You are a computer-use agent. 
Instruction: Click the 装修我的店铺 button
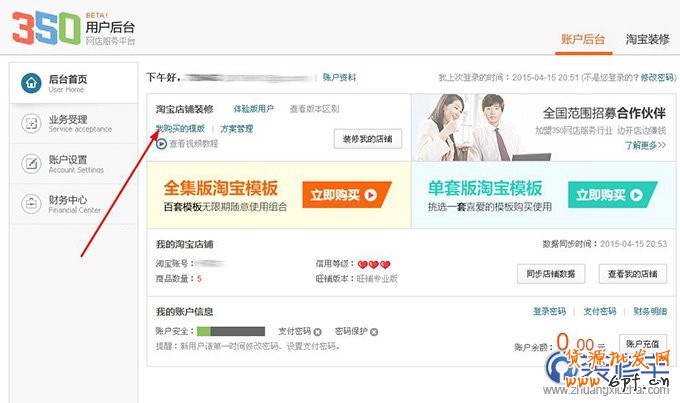[x=368, y=139]
